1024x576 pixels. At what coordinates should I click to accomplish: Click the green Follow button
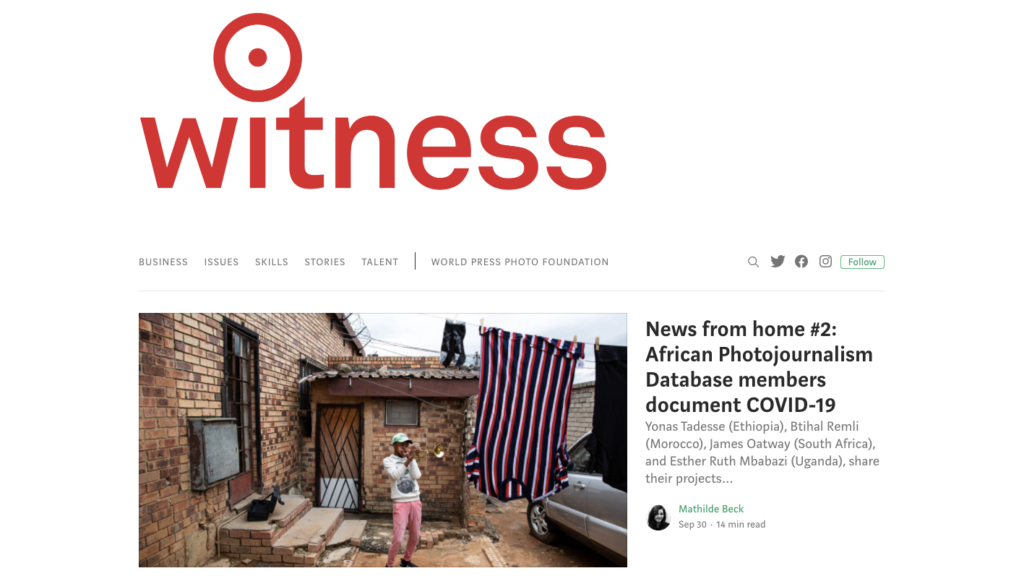[862, 262]
